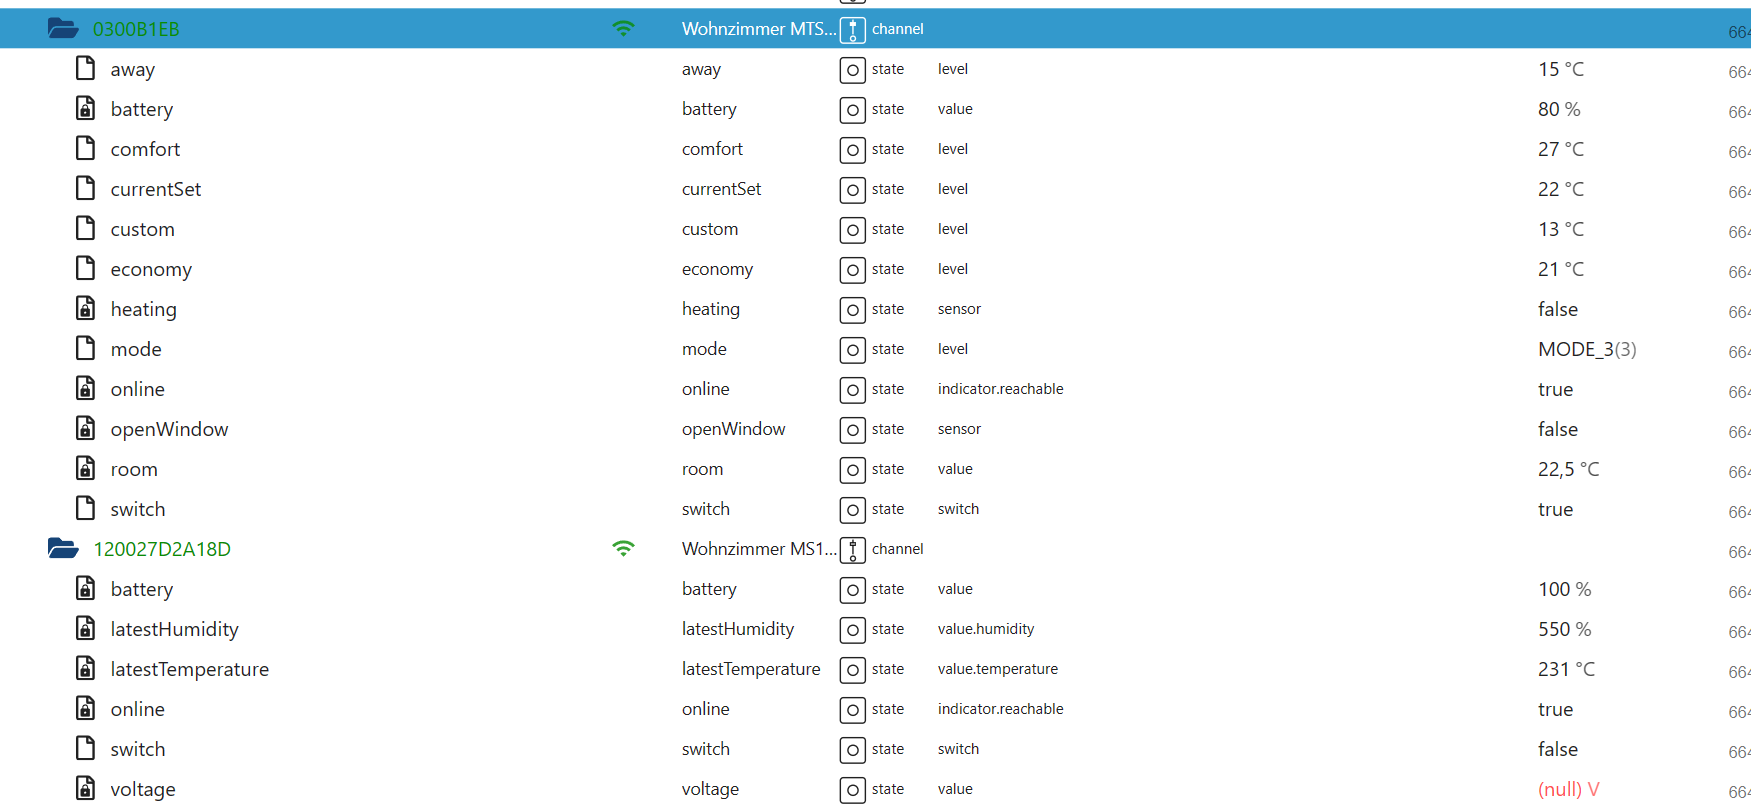1751x812 pixels.
Task: Select the away object entry
Action: tap(132, 69)
